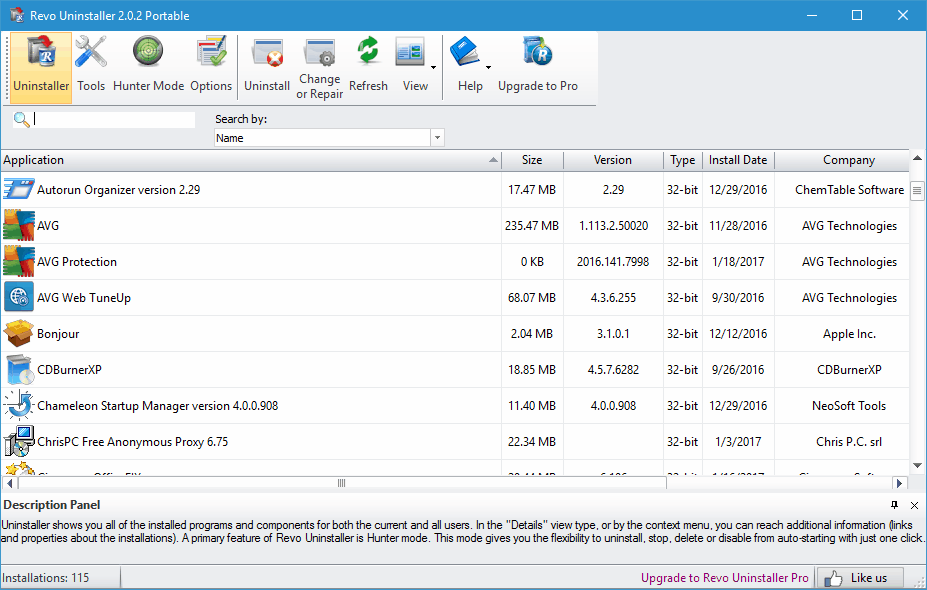Pin the Description Panel

(894, 505)
